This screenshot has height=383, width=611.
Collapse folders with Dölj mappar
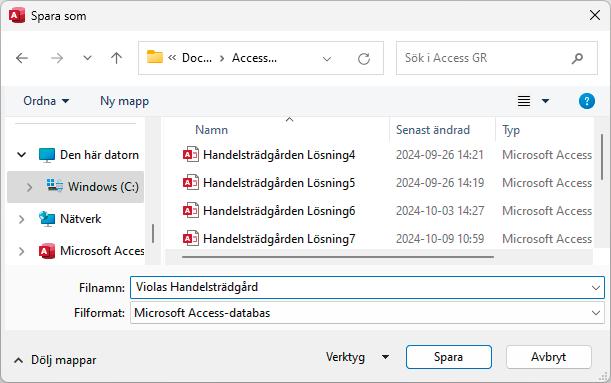(55, 360)
